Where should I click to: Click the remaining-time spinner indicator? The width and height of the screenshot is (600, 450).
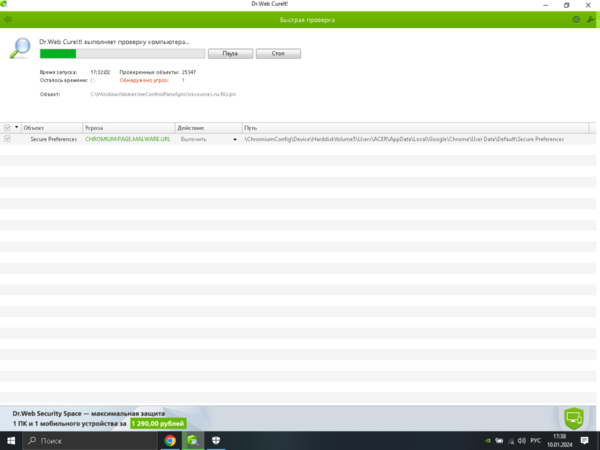pyautogui.click(x=93, y=80)
